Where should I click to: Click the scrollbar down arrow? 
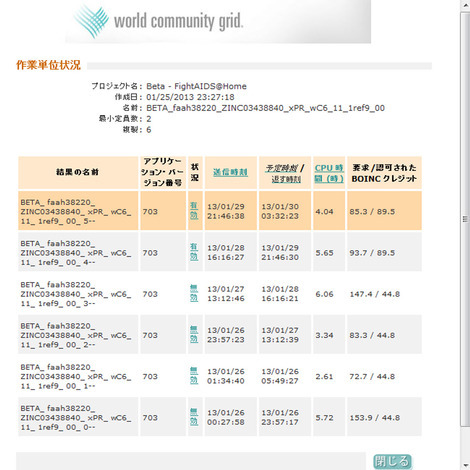pos(465,465)
